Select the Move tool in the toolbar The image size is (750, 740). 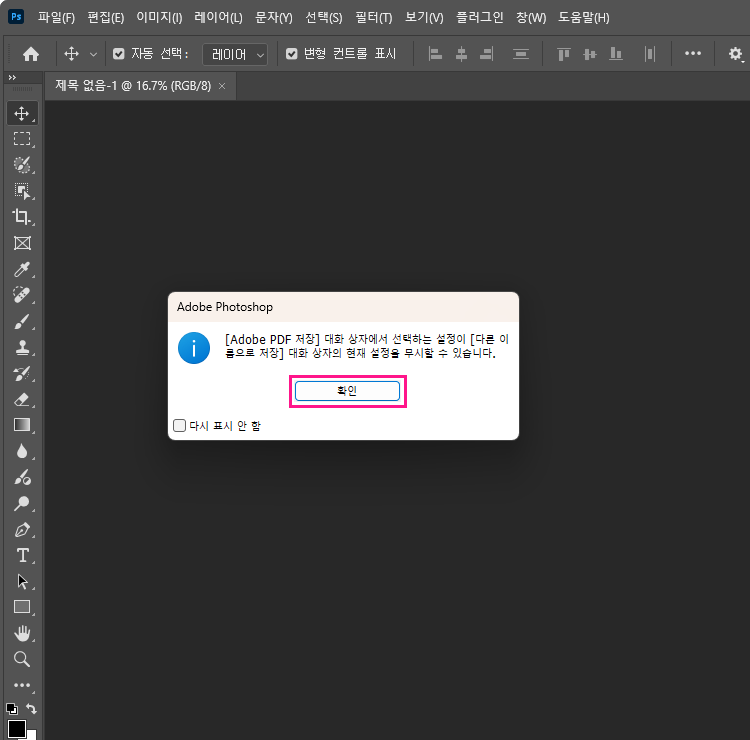pos(22,113)
